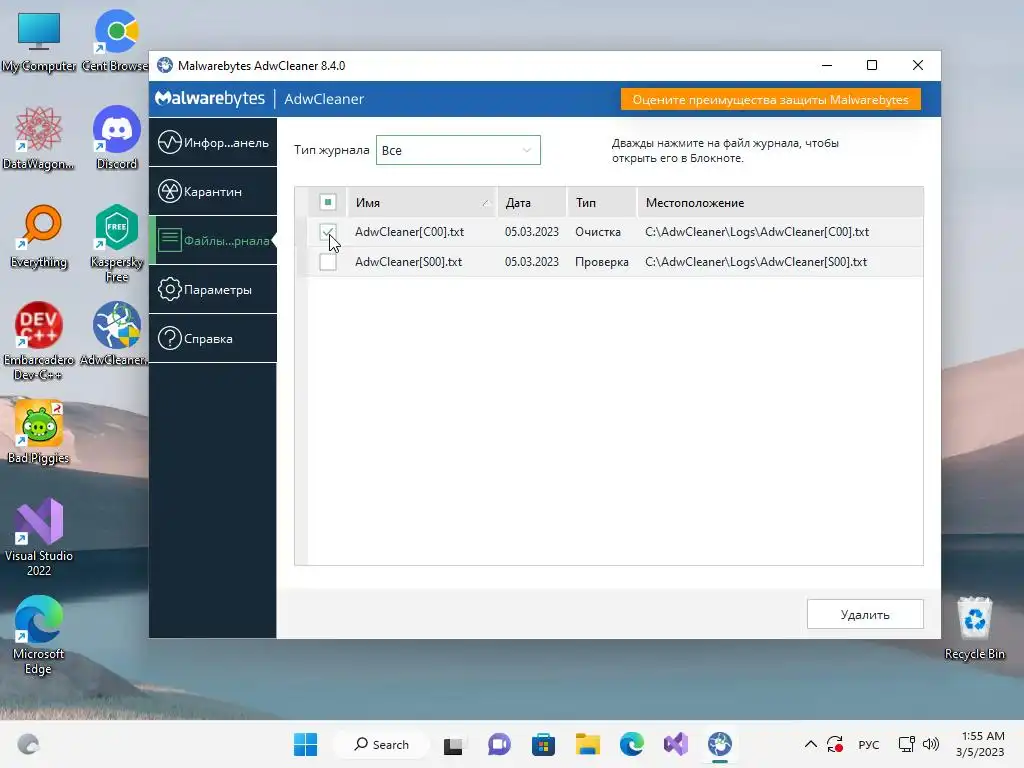1024x768 pixels.
Task: Open DataWagon desktop shortcut
Action: coord(39,139)
